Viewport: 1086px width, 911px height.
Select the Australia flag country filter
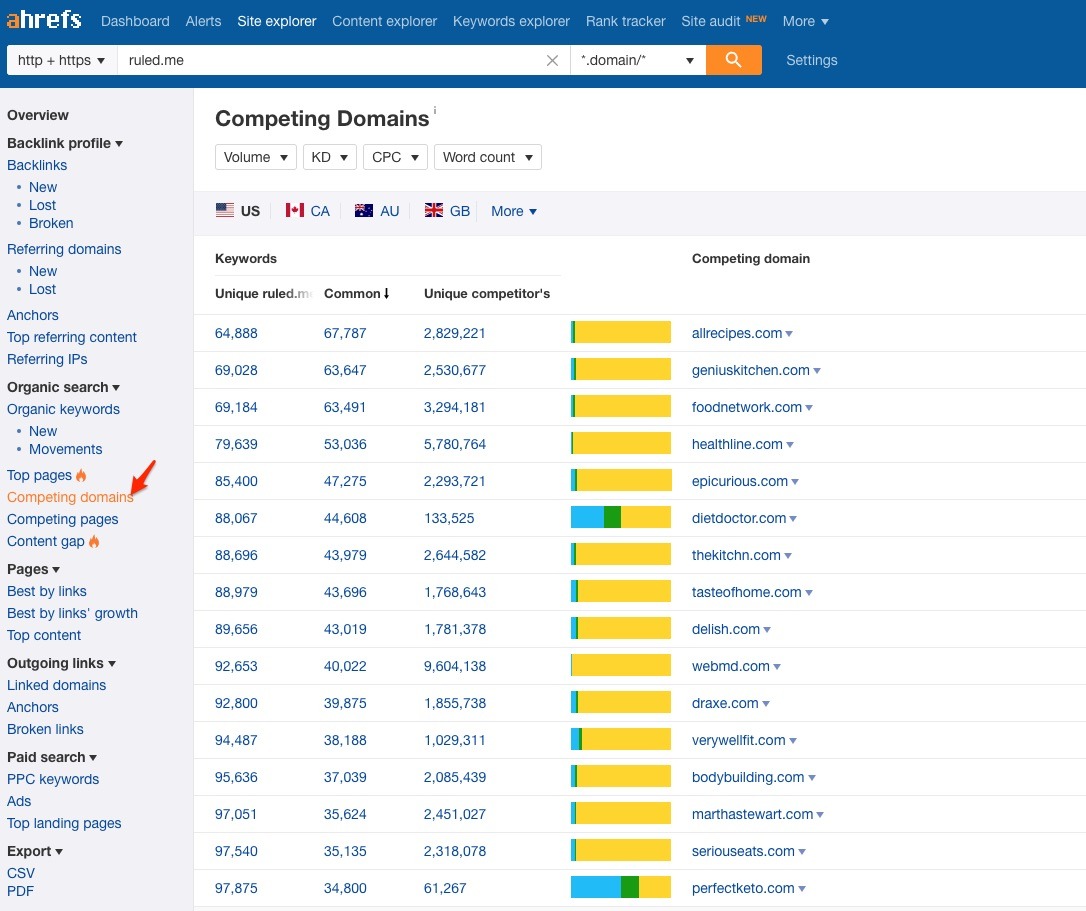pos(377,211)
